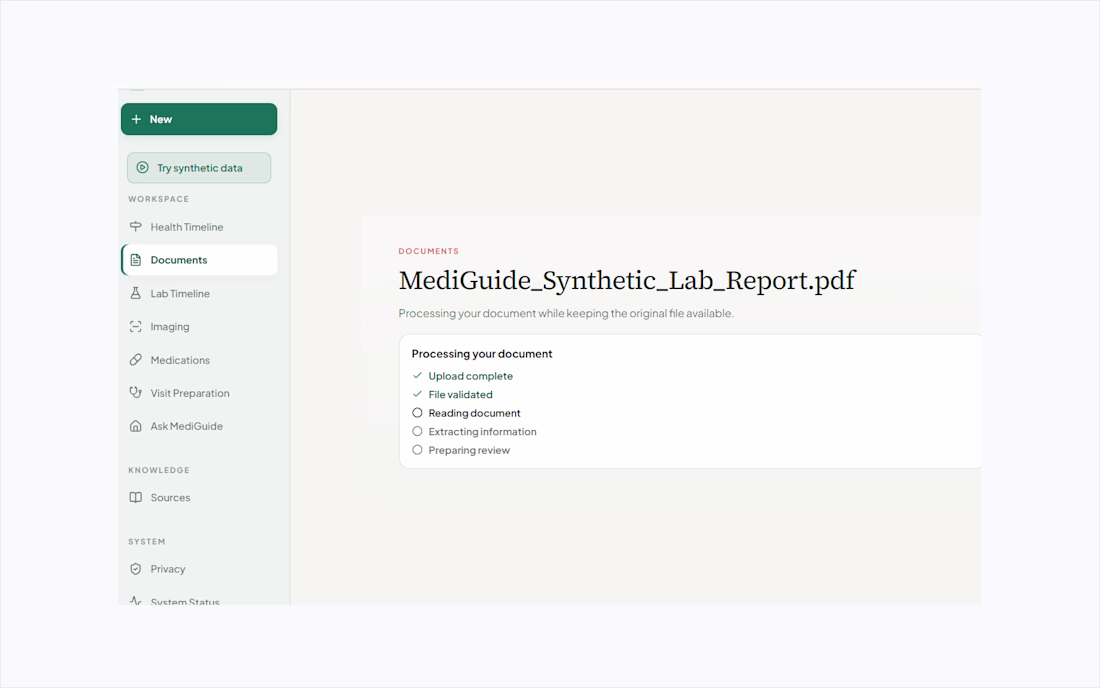Click the Extracting information step text
The width and height of the screenshot is (1100, 688).
click(x=483, y=431)
